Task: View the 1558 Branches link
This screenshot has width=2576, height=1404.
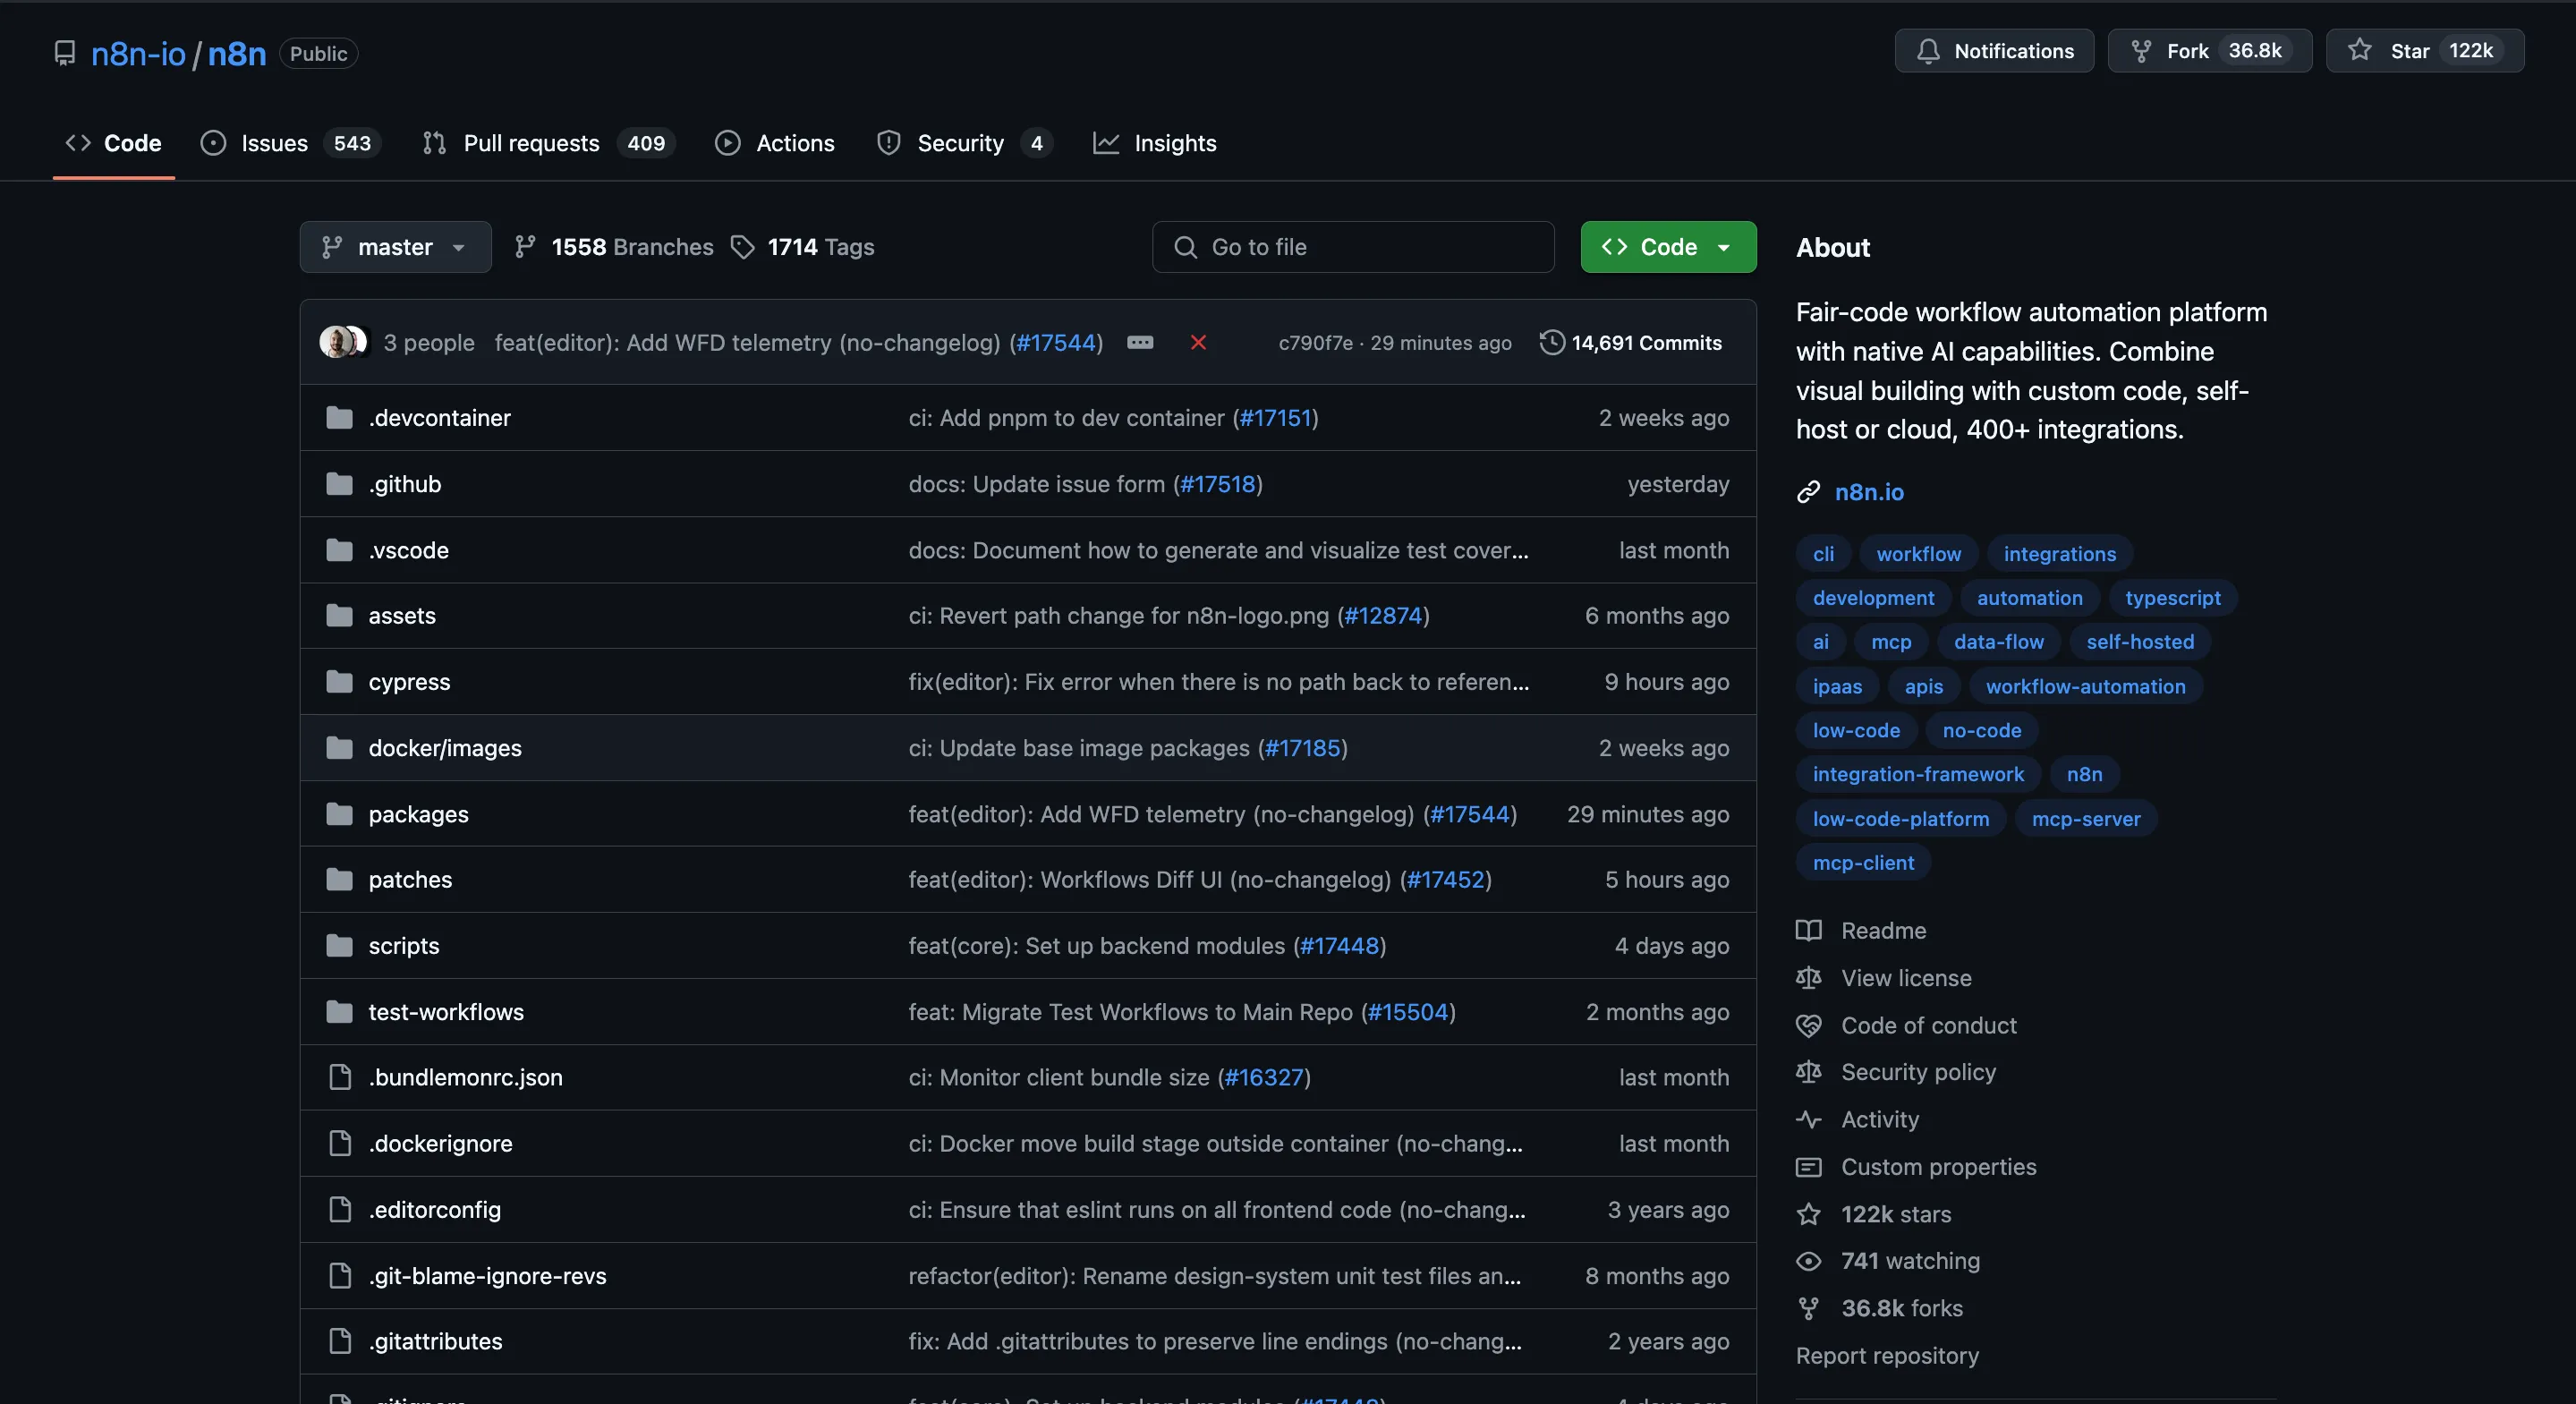Action: coord(613,247)
